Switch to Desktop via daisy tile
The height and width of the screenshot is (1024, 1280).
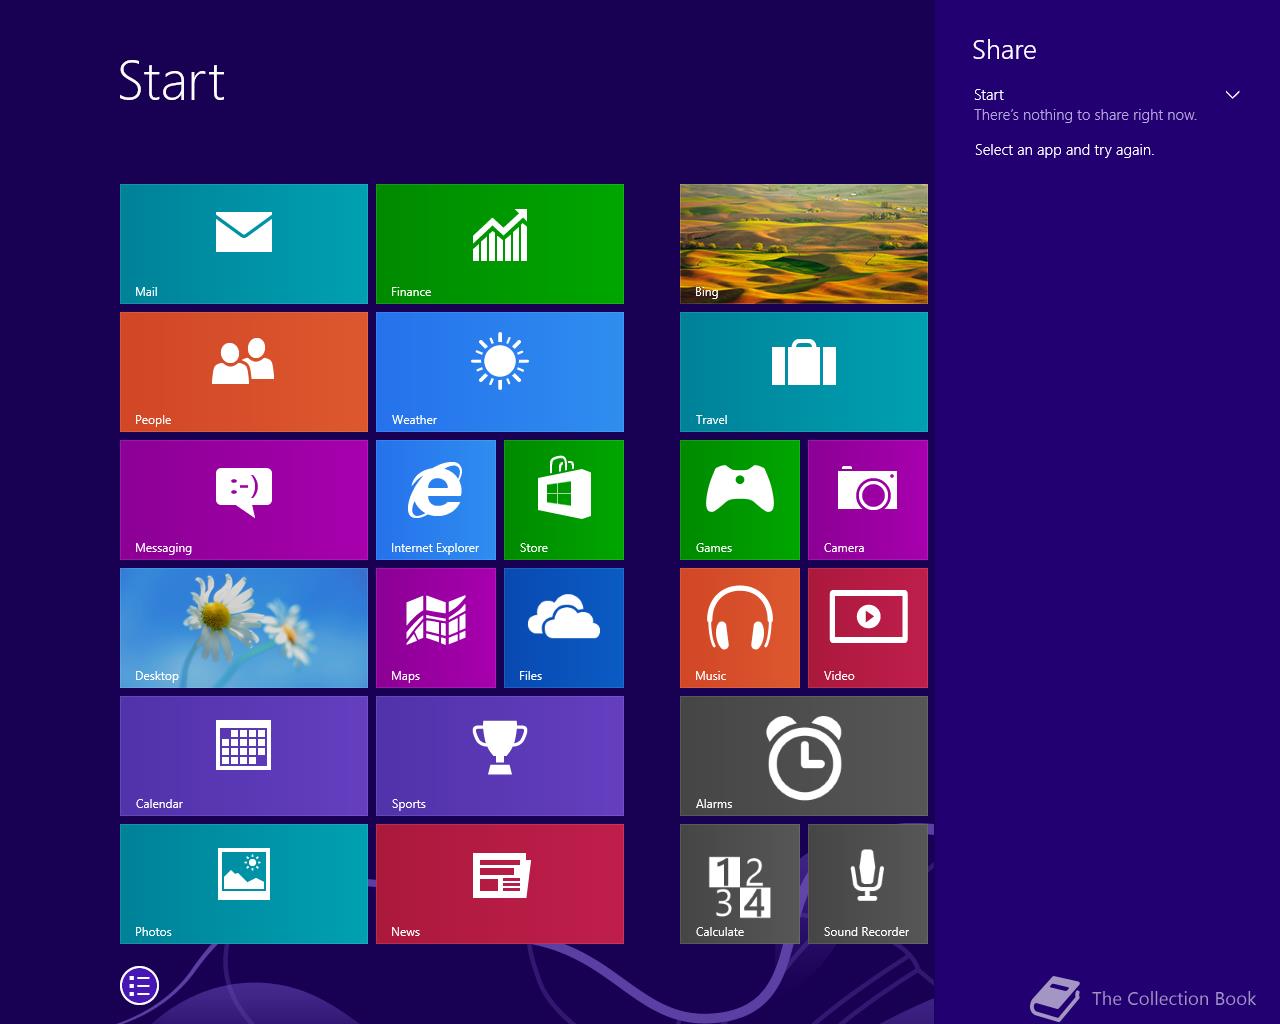244,628
